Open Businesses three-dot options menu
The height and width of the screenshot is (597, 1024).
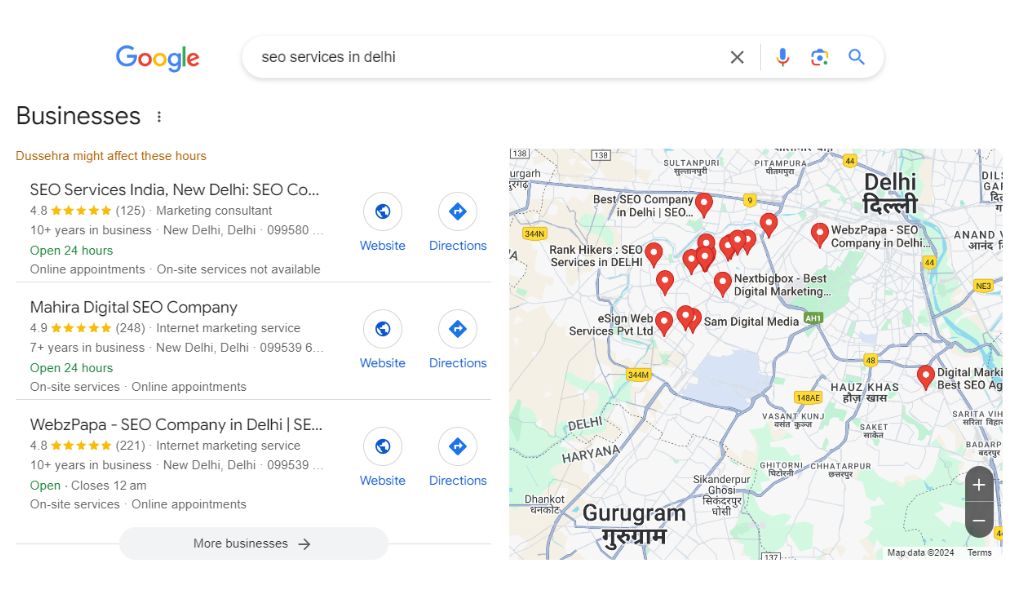pyautogui.click(x=159, y=117)
